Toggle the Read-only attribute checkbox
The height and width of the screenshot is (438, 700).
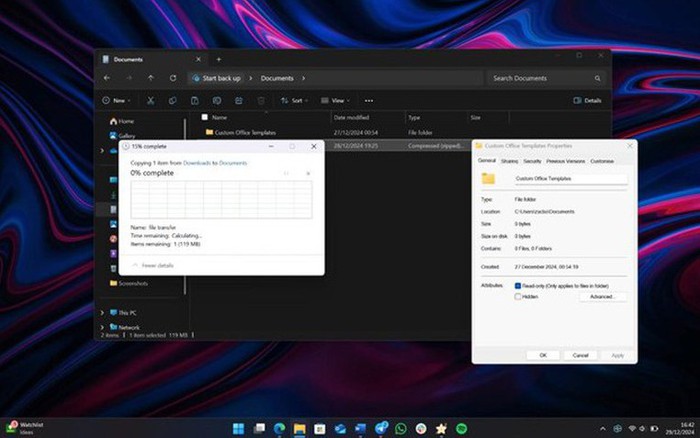pyautogui.click(x=517, y=285)
